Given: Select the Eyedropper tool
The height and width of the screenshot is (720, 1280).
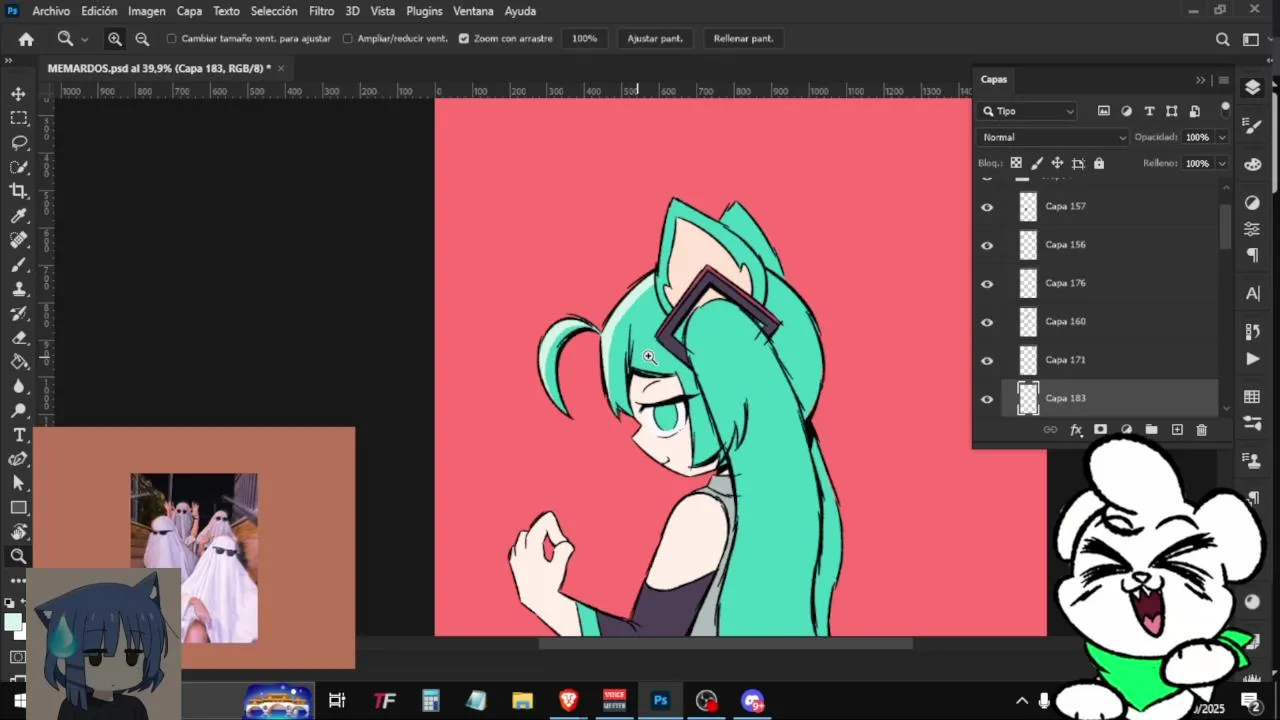Looking at the screenshot, I should (x=18, y=216).
